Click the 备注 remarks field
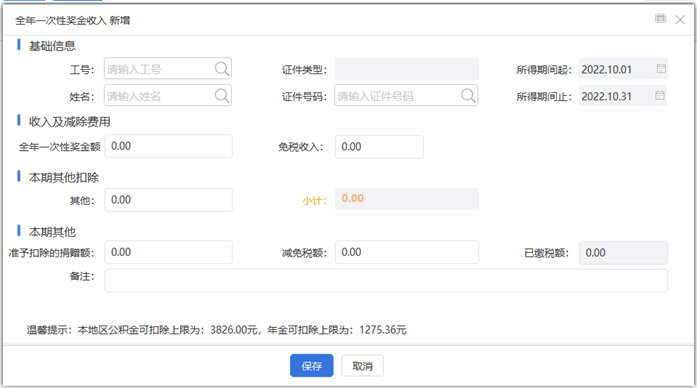 (386, 280)
